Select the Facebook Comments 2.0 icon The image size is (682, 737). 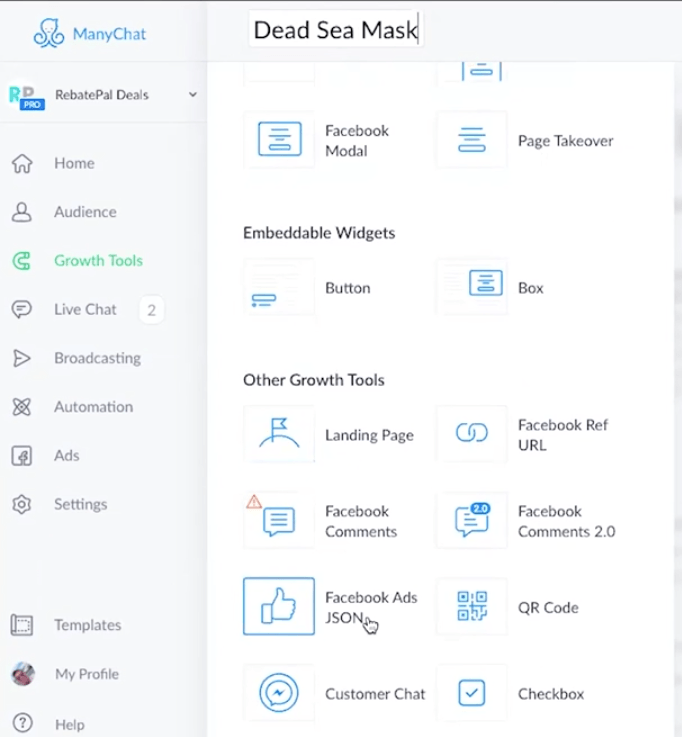pyautogui.click(x=471, y=520)
